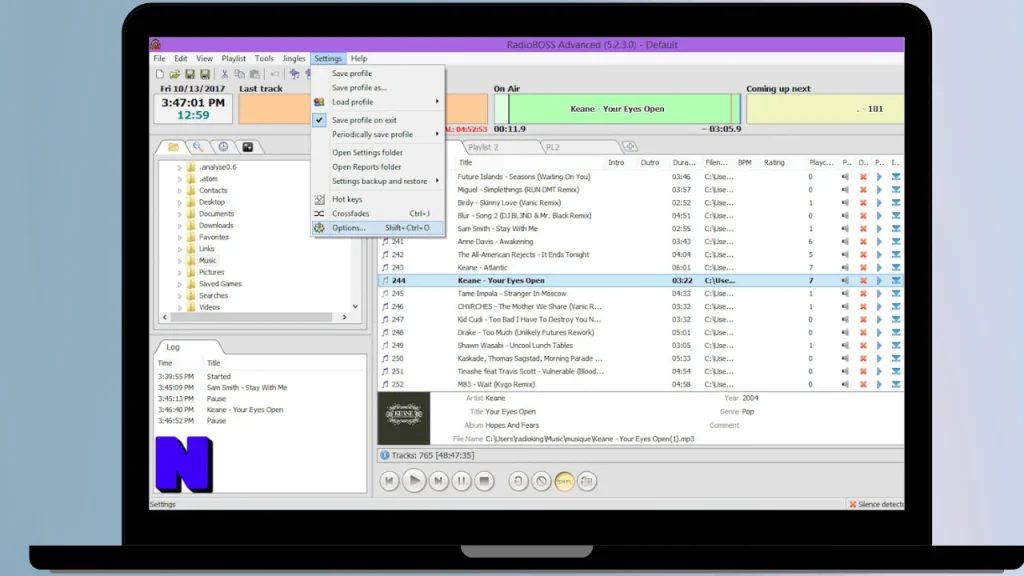Click red X icon in Birdy - Skinny Love row
The height and width of the screenshot is (576, 1024).
click(x=863, y=202)
